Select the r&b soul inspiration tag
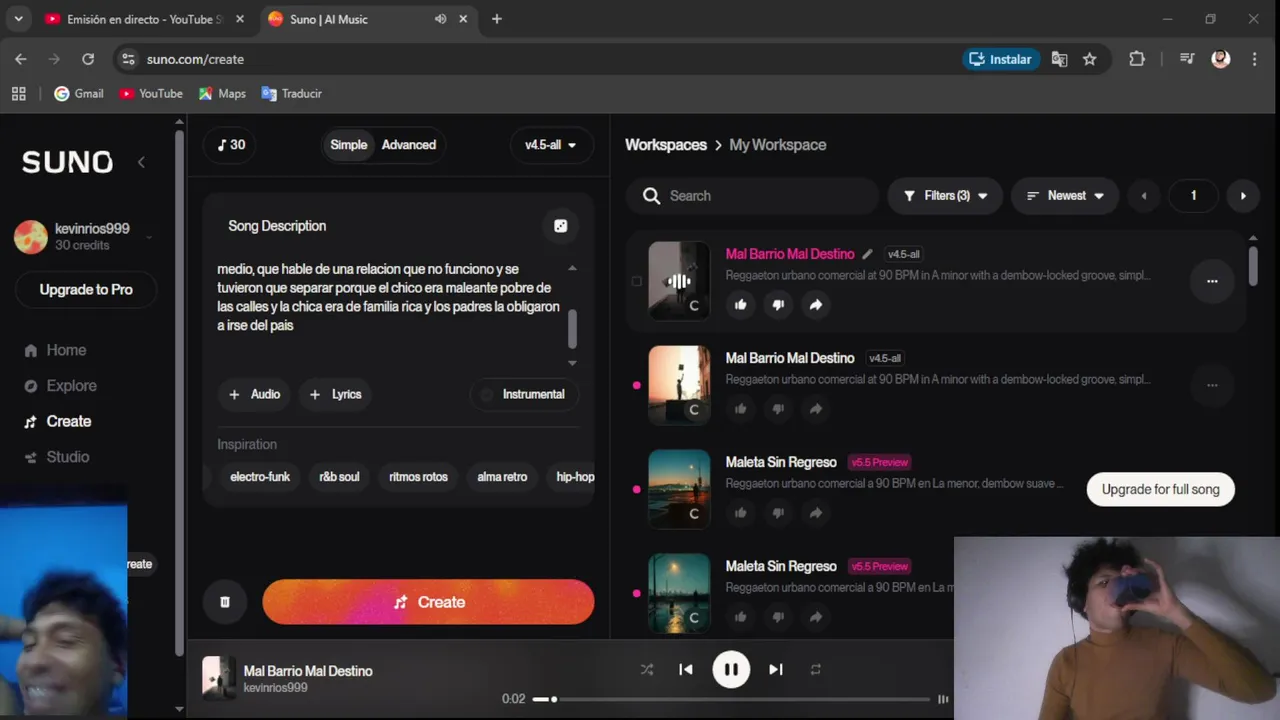The width and height of the screenshot is (1280, 720). [339, 477]
